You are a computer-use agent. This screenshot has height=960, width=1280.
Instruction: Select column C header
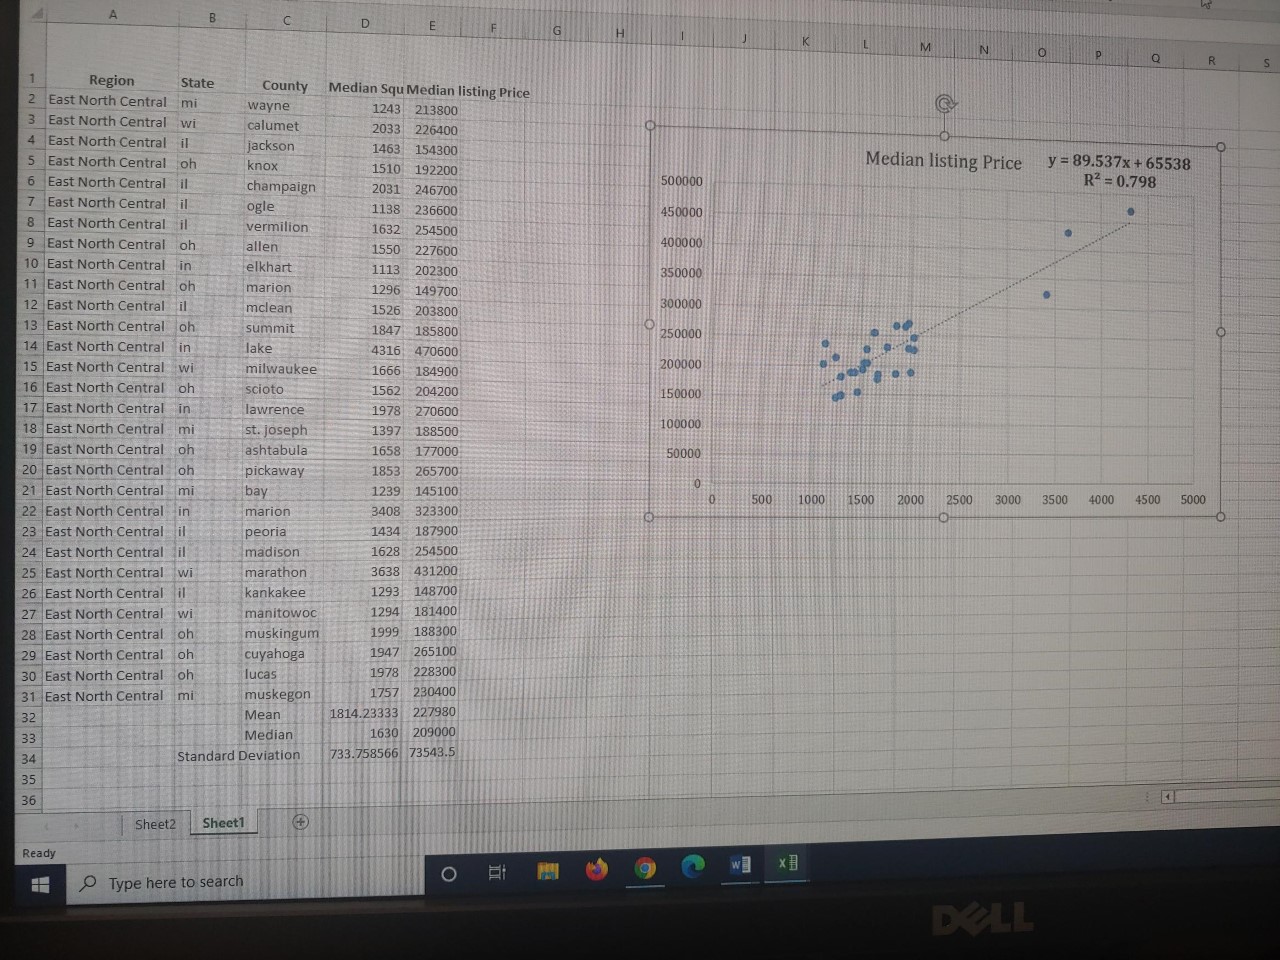click(x=287, y=19)
